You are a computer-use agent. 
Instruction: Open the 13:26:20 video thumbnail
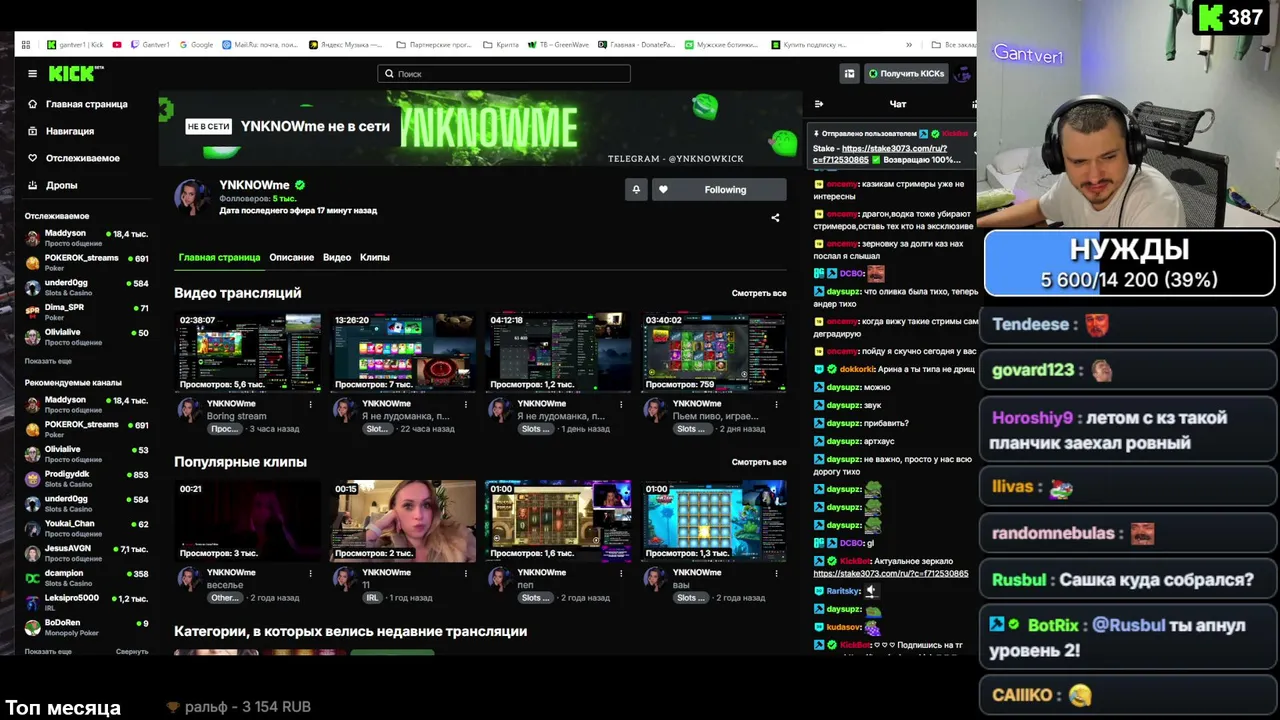point(403,352)
